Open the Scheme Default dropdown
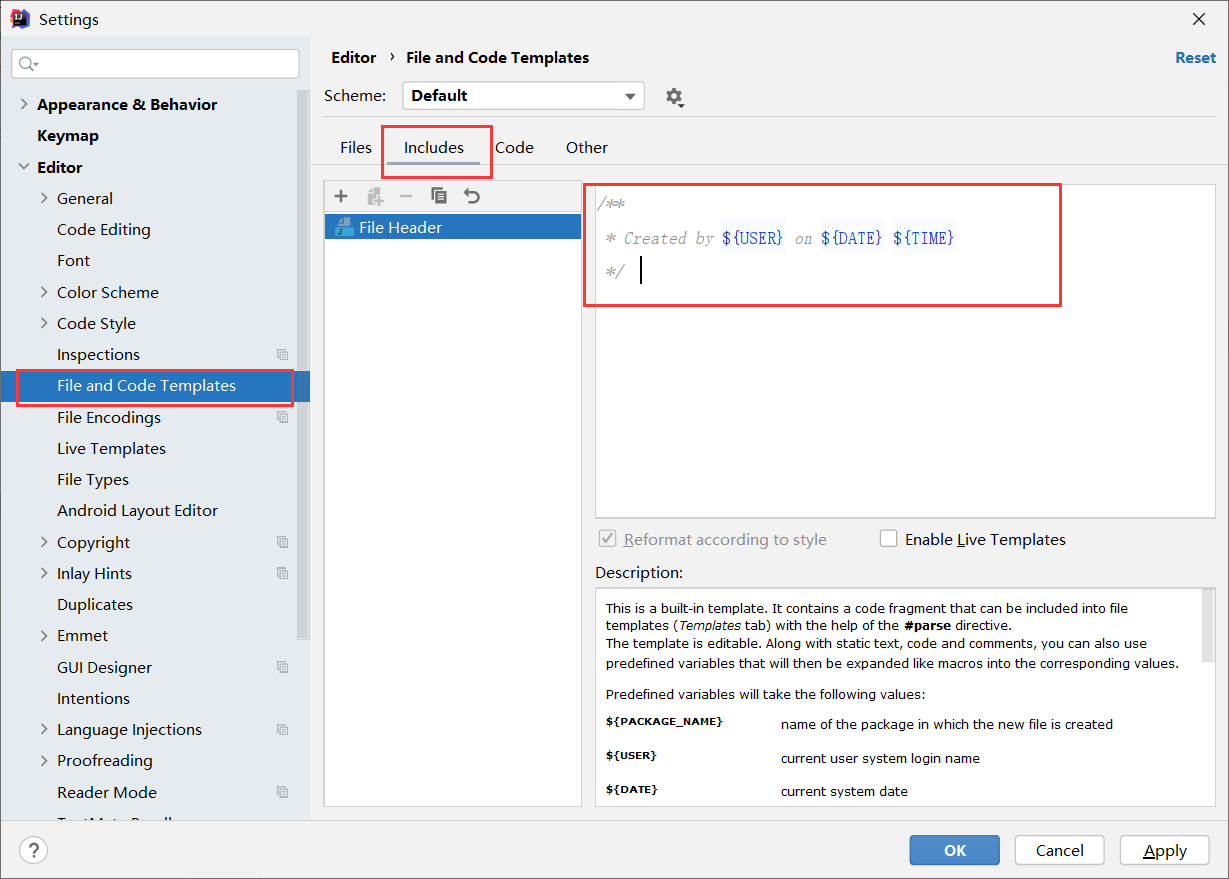This screenshot has height=879, width=1229. click(523, 96)
